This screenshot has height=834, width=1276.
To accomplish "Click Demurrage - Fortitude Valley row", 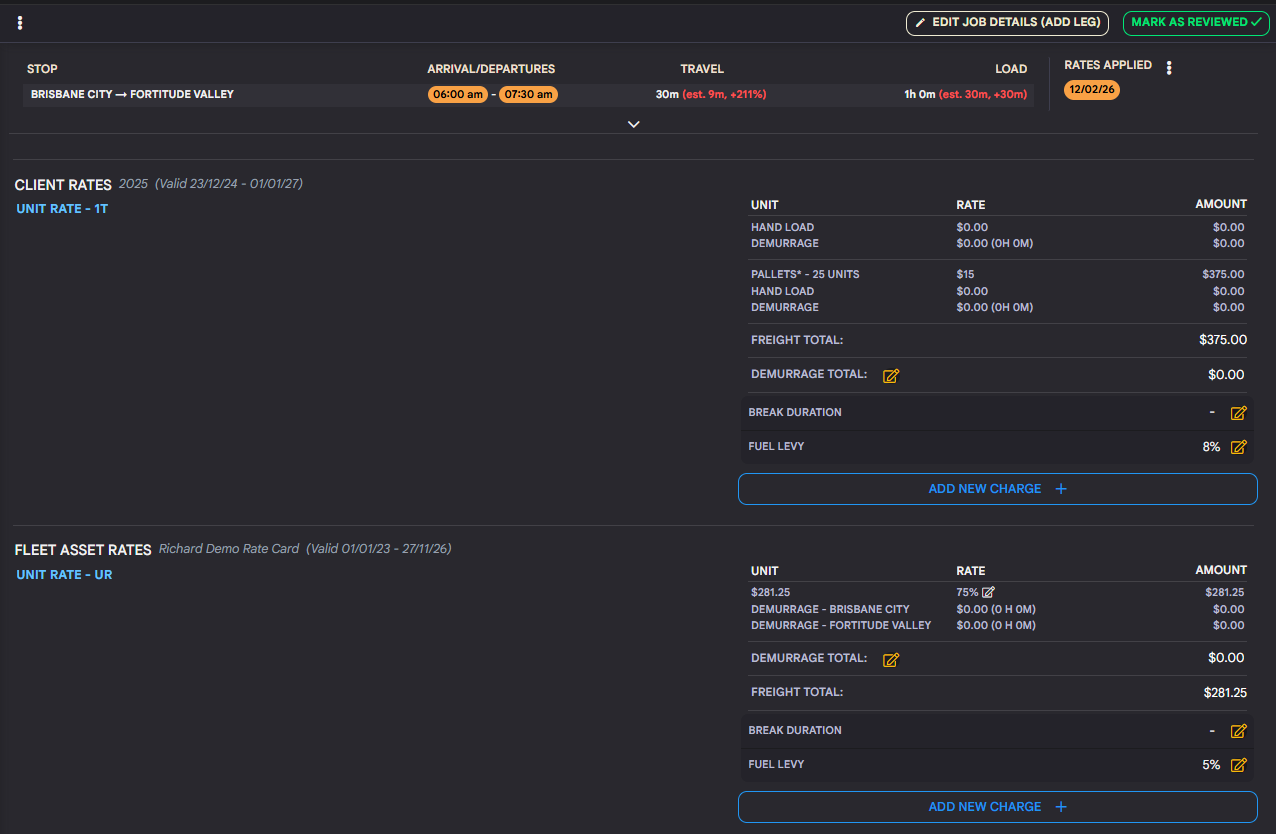I will click(x=998, y=625).
